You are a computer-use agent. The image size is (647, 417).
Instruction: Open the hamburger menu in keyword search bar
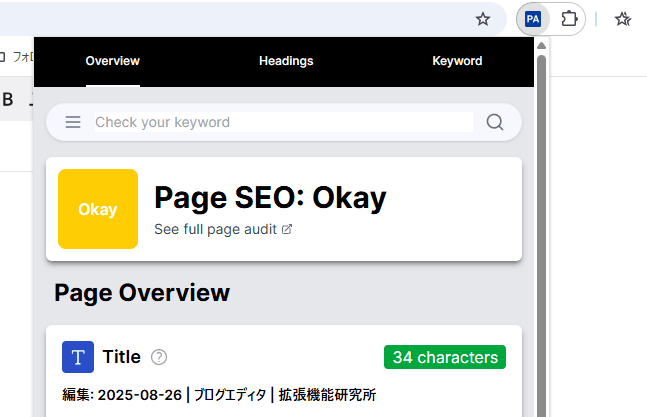click(73, 122)
